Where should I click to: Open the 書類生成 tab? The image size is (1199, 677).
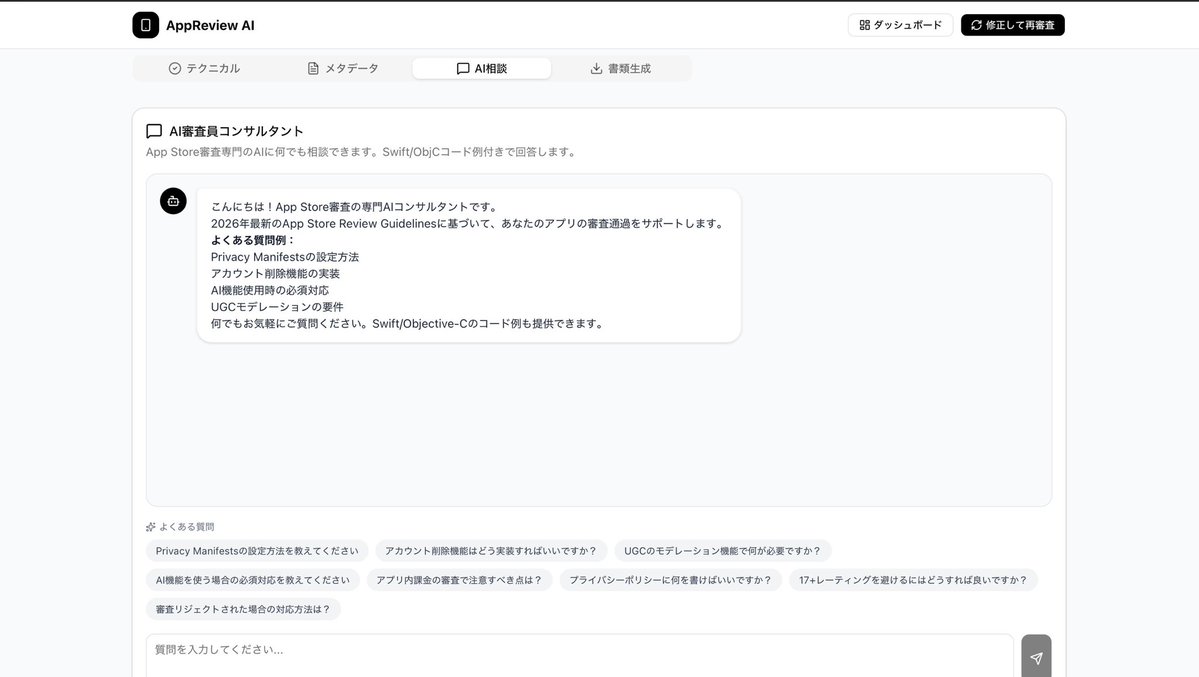[620, 68]
